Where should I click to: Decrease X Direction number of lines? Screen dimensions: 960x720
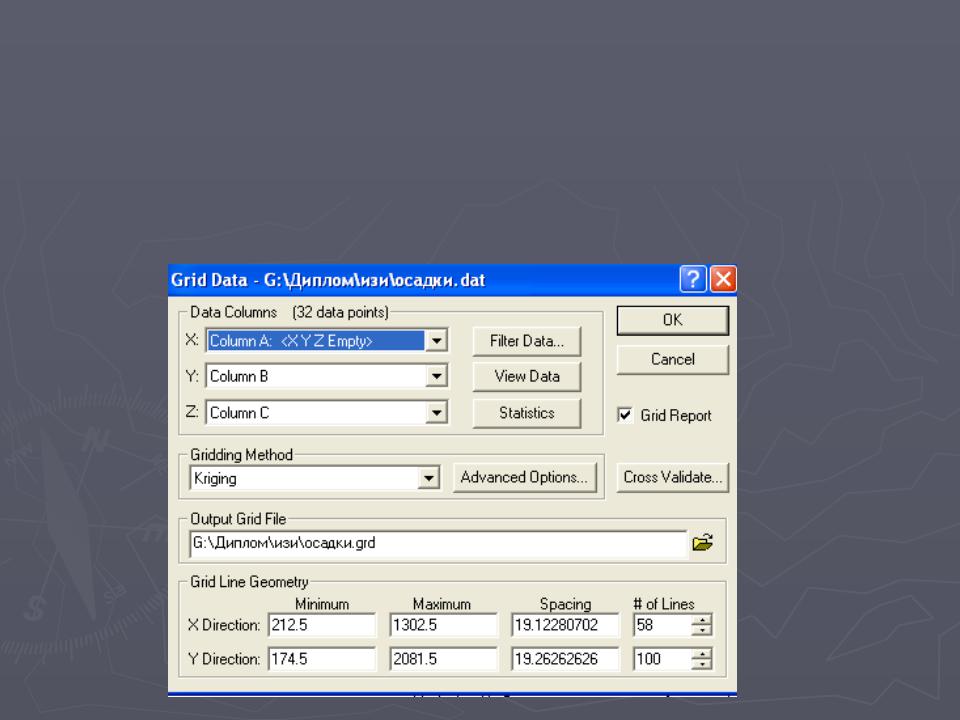pos(702,631)
